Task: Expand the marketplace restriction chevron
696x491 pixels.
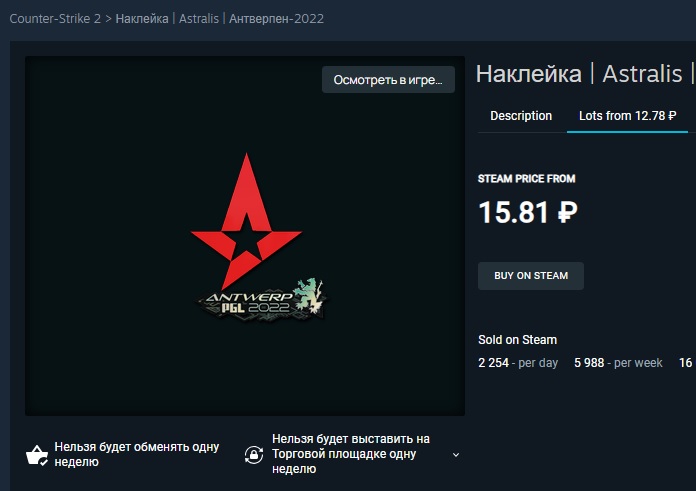Action: 456,455
